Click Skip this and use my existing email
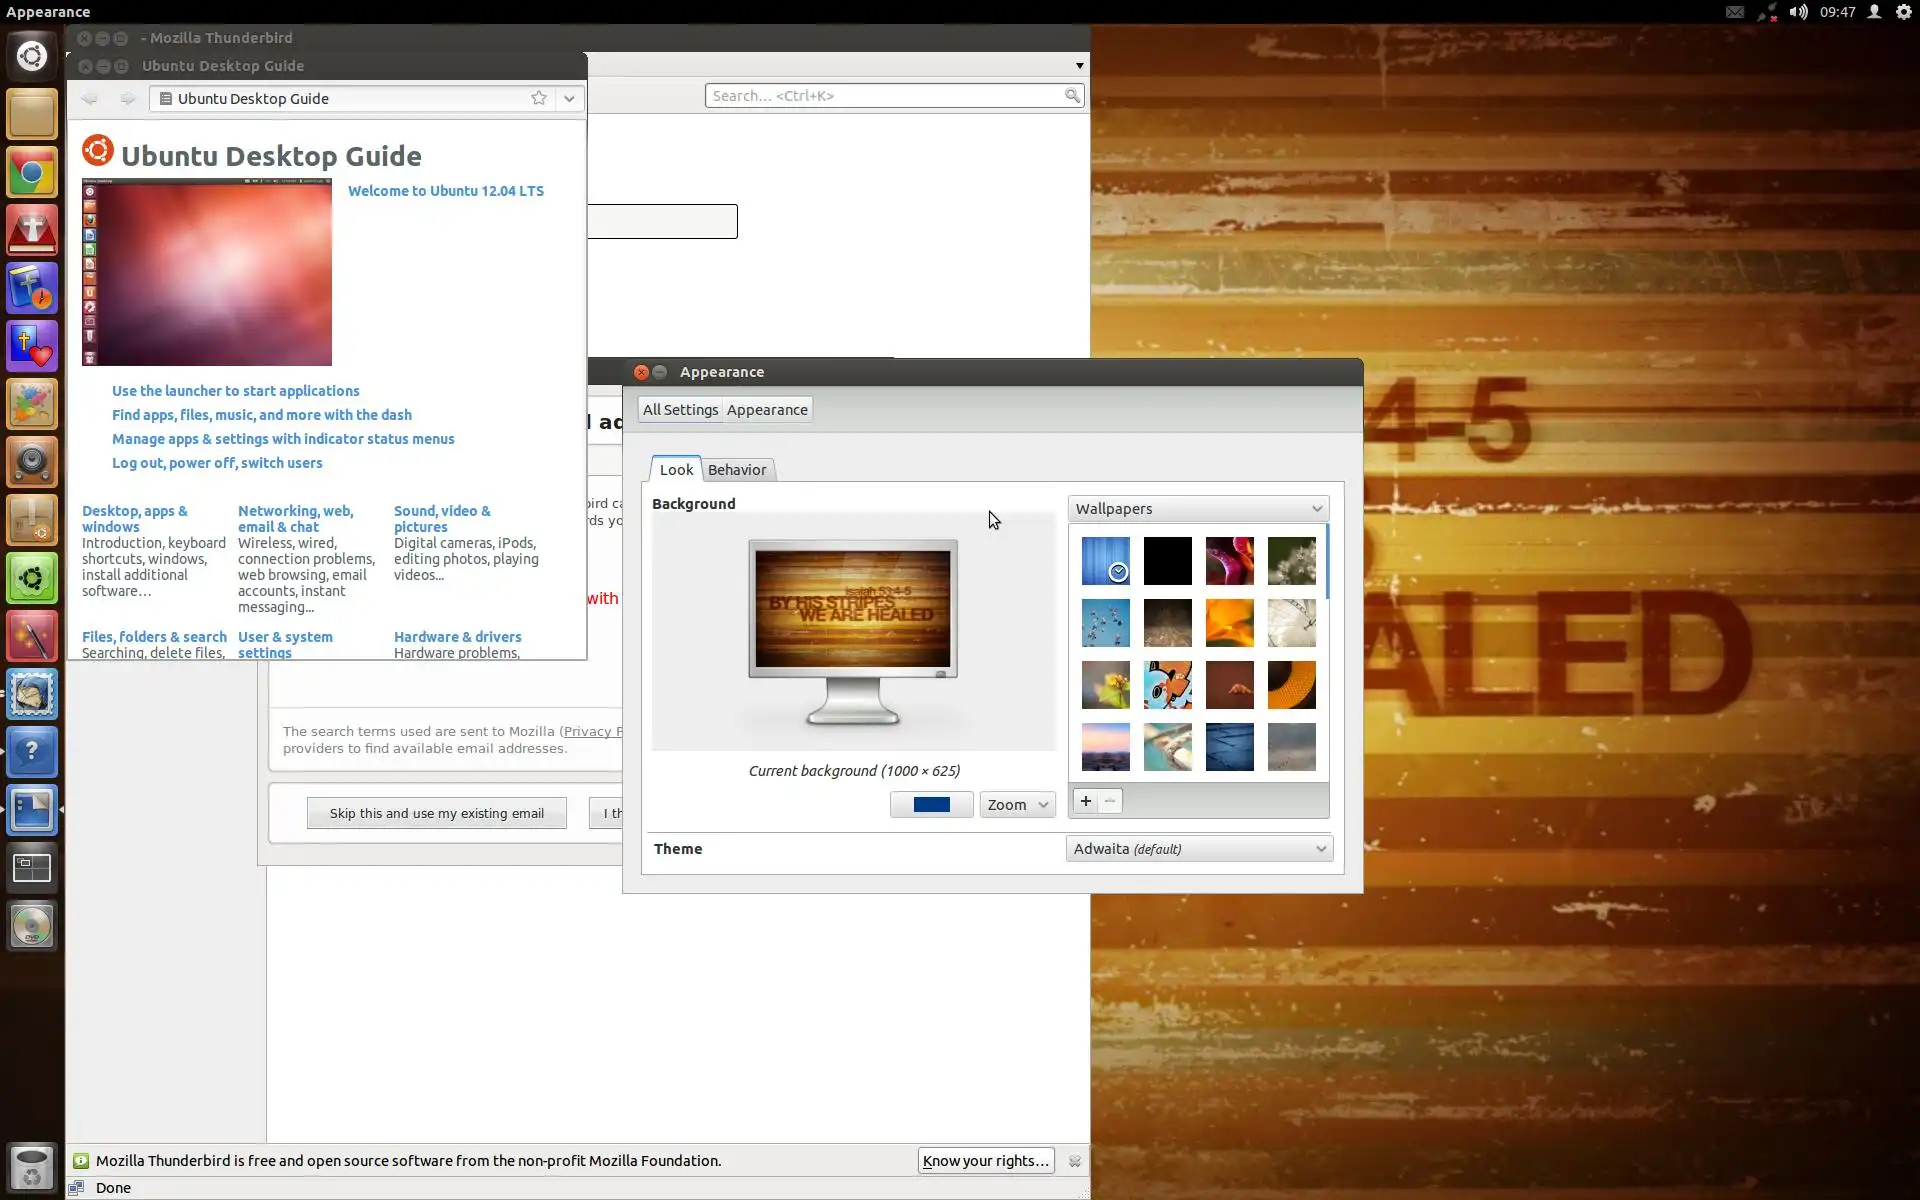 (437, 813)
